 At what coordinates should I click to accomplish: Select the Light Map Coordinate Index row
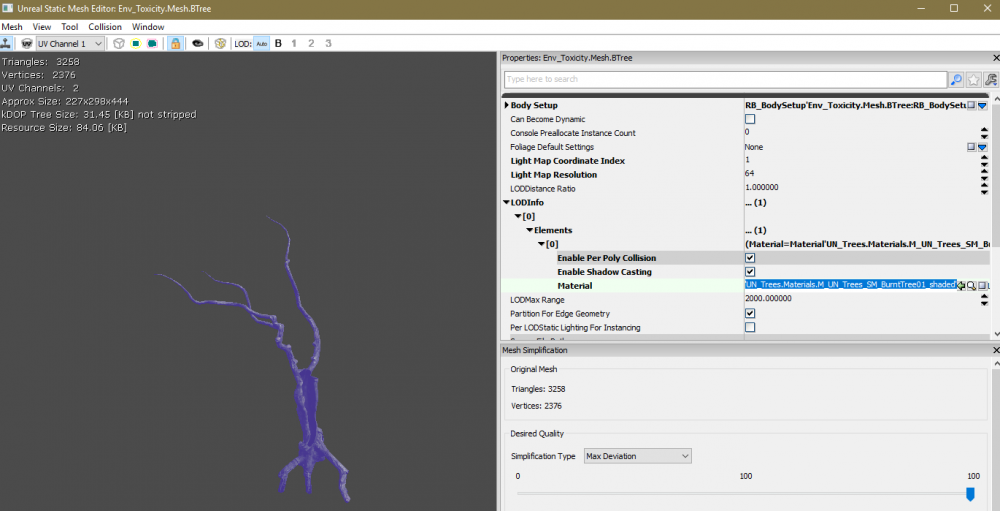[x=746, y=161]
